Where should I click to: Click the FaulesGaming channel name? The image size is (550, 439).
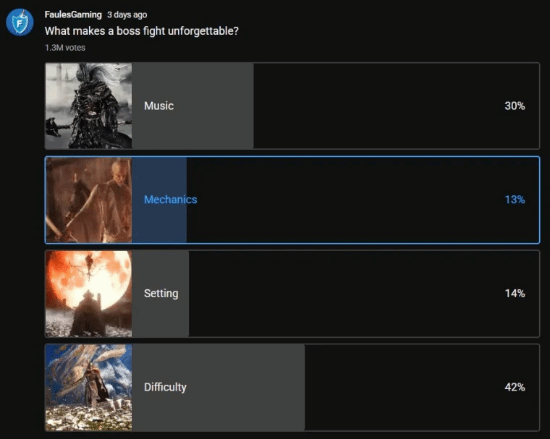tap(73, 15)
